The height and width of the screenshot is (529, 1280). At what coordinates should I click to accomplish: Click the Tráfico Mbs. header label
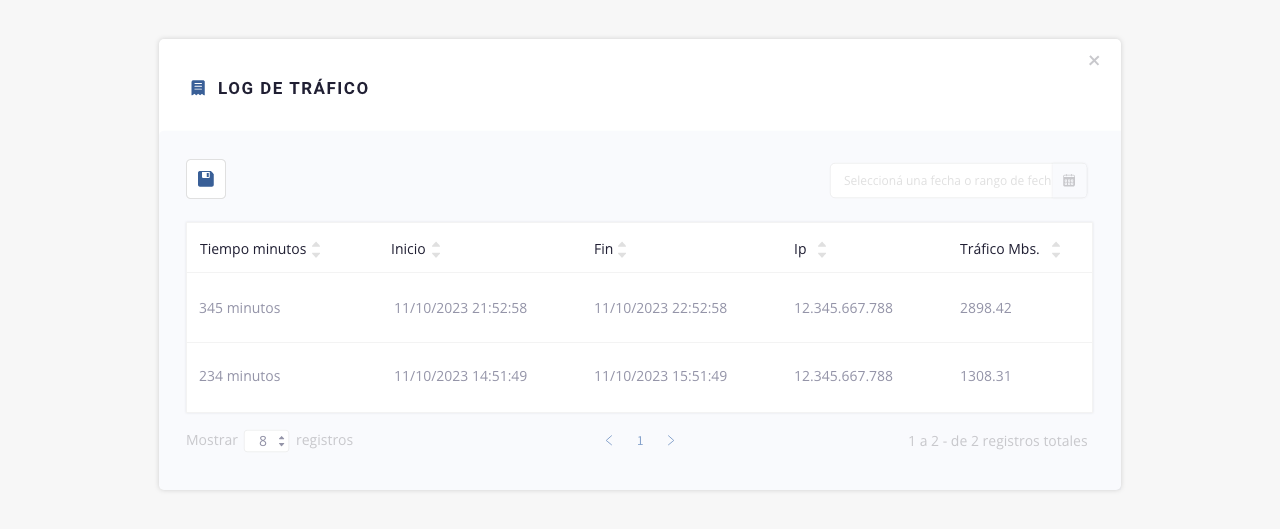click(999, 249)
